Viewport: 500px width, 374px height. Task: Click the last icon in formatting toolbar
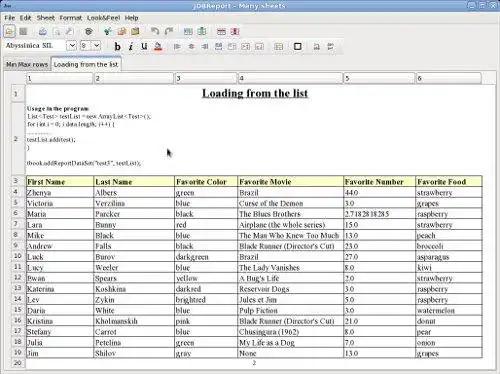pyautogui.click(x=330, y=47)
